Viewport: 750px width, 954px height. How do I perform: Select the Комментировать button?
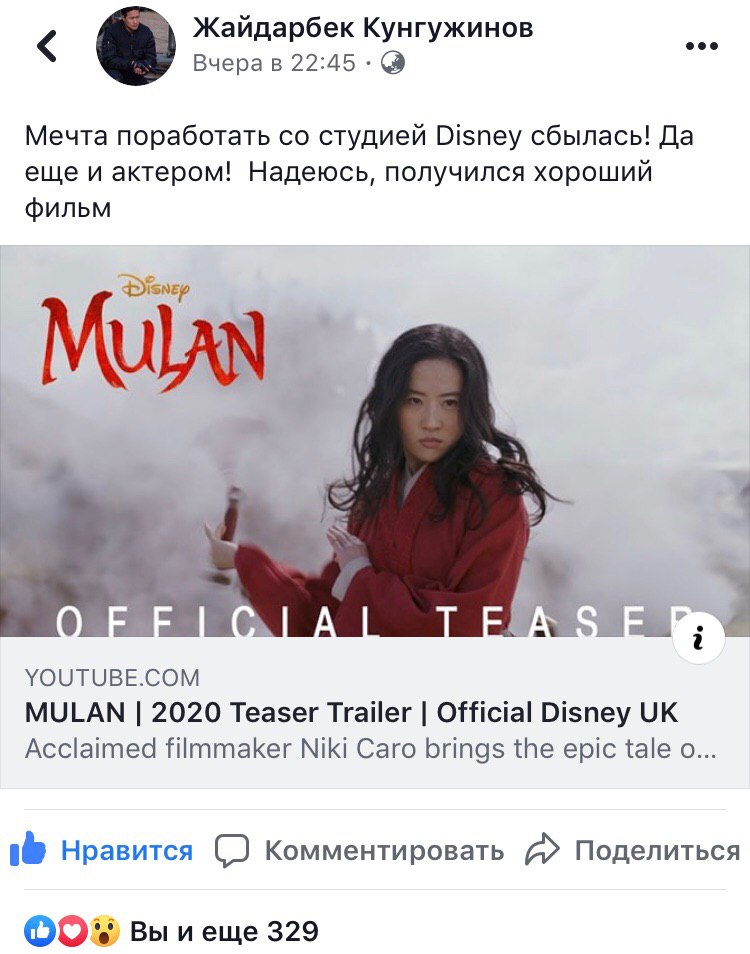pos(384,851)
